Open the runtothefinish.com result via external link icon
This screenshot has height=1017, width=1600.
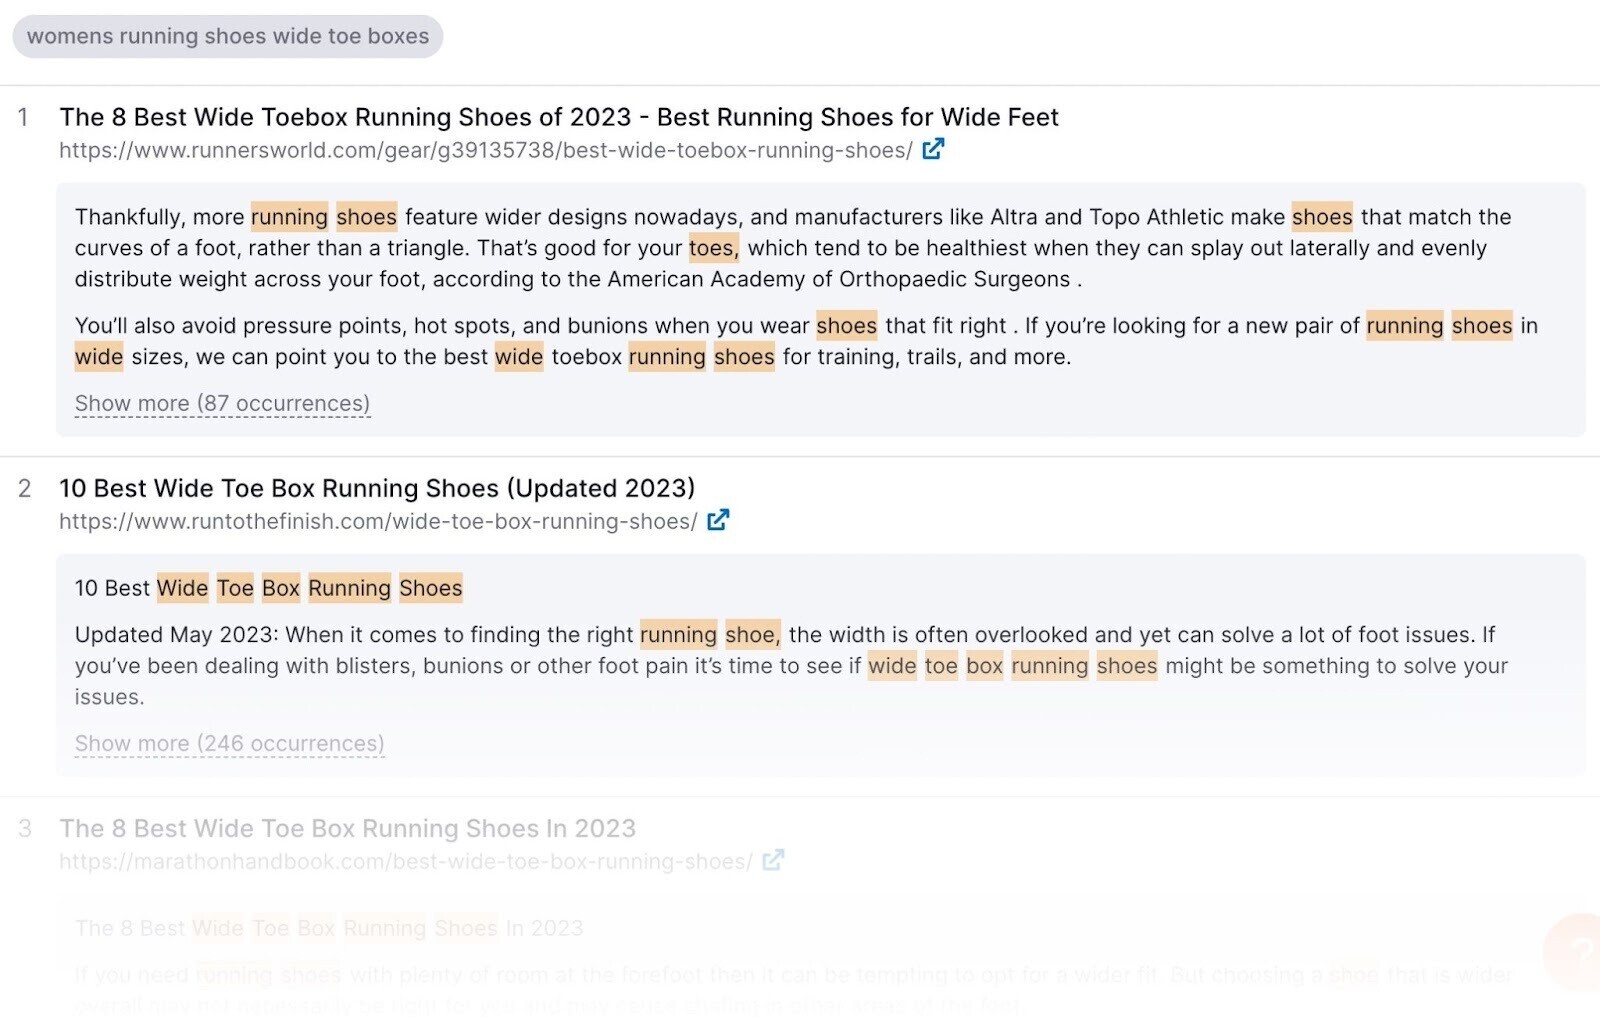point(717,519)
